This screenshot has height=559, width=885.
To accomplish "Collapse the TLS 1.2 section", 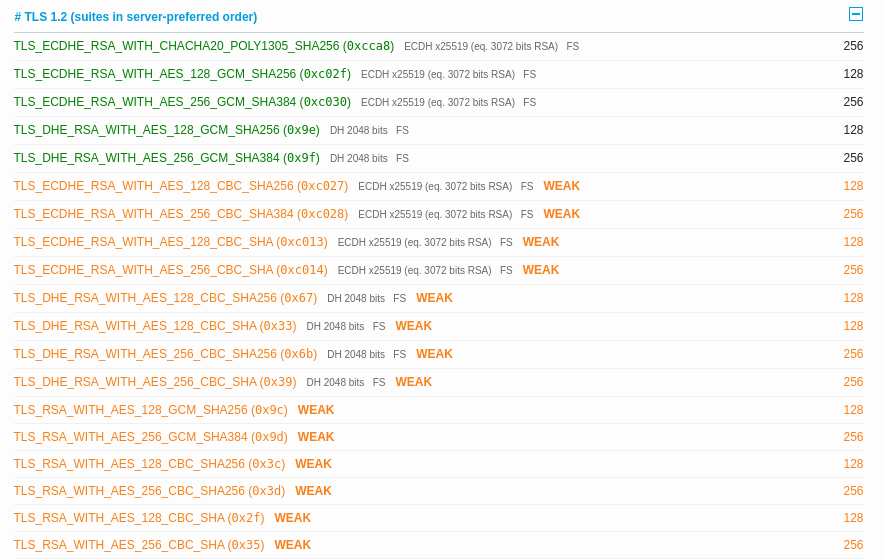I will (x=855, y=14).
